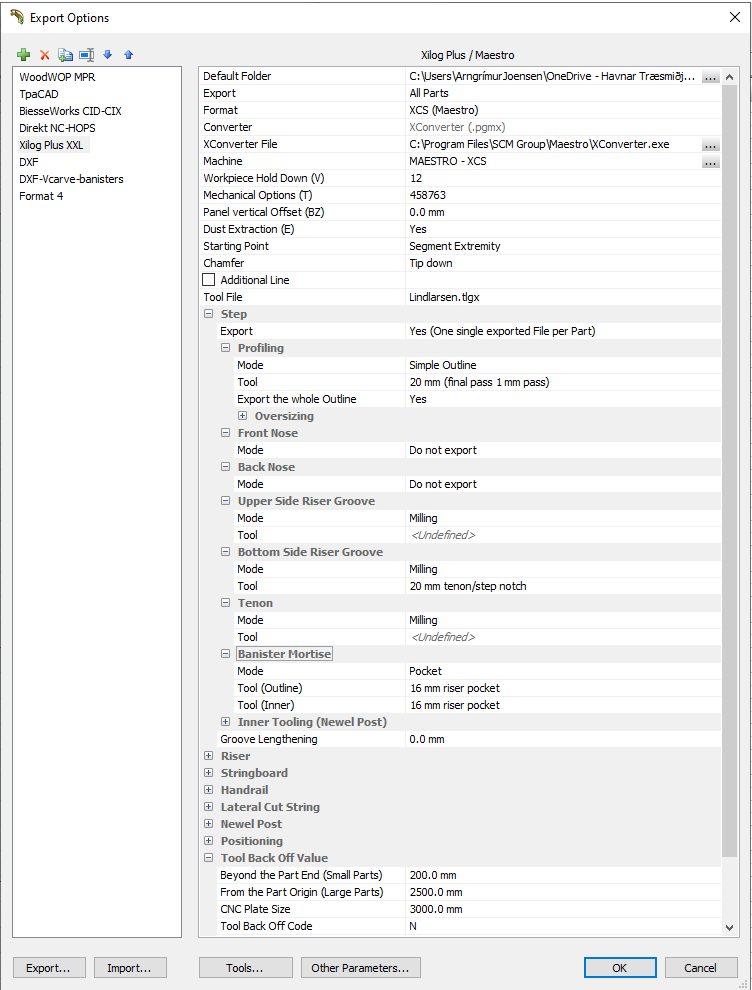The height and width of the screenshot is (990, 752).
Task: Open the Machine selection ellipsis button
Action: pyautogui.click(x=710, y=162)
